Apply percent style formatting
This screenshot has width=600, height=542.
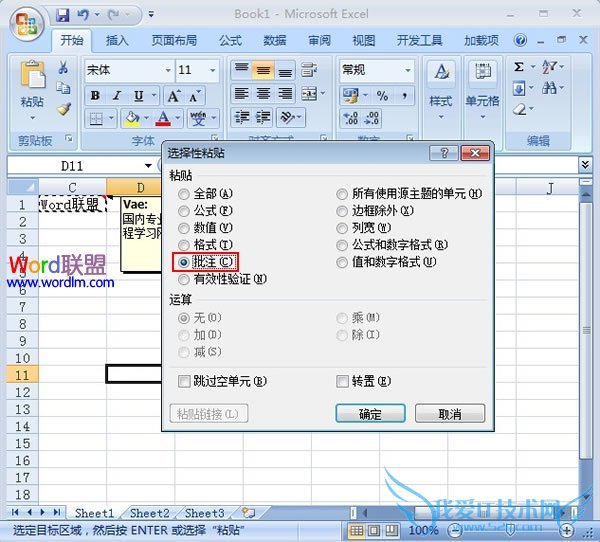(382, 95)
